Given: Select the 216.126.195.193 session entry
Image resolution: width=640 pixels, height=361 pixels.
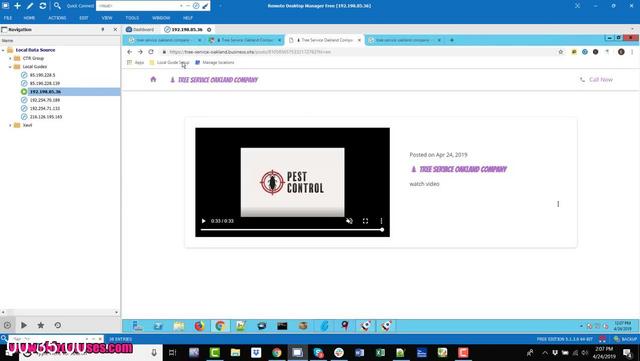Looking at the screenshot, I should (x=46, y=117).
